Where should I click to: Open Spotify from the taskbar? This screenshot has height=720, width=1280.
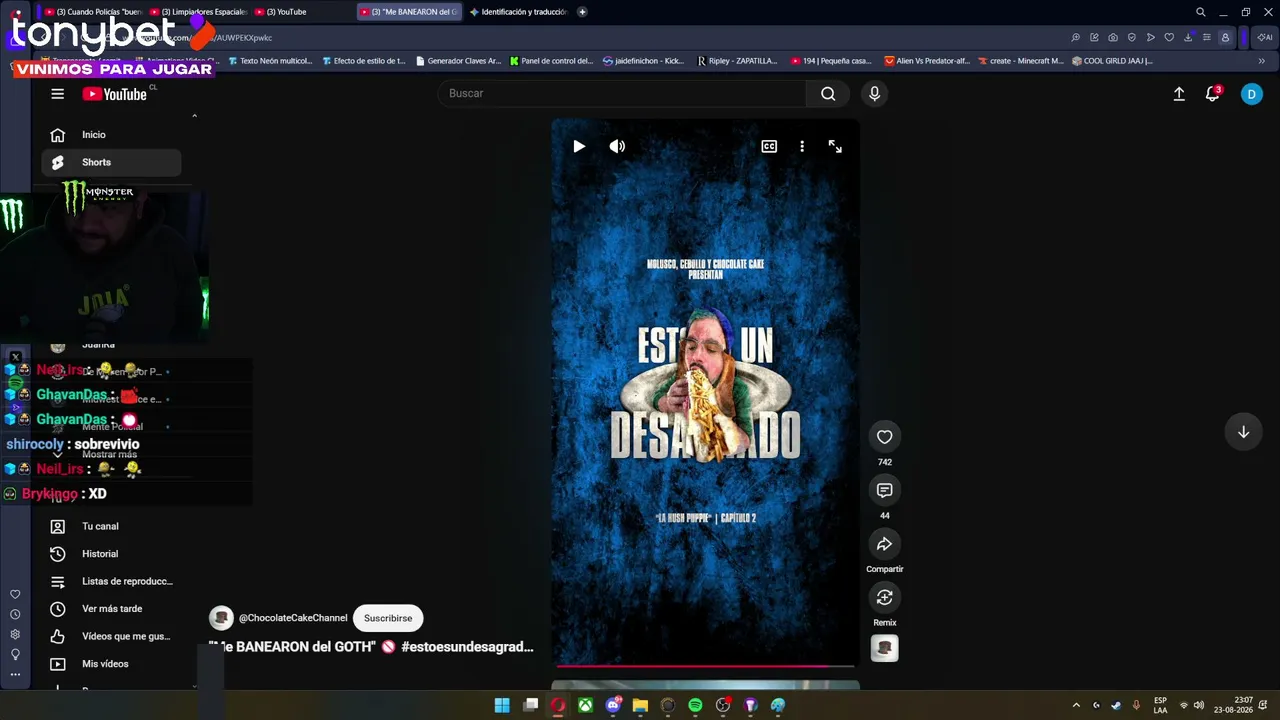695,705
